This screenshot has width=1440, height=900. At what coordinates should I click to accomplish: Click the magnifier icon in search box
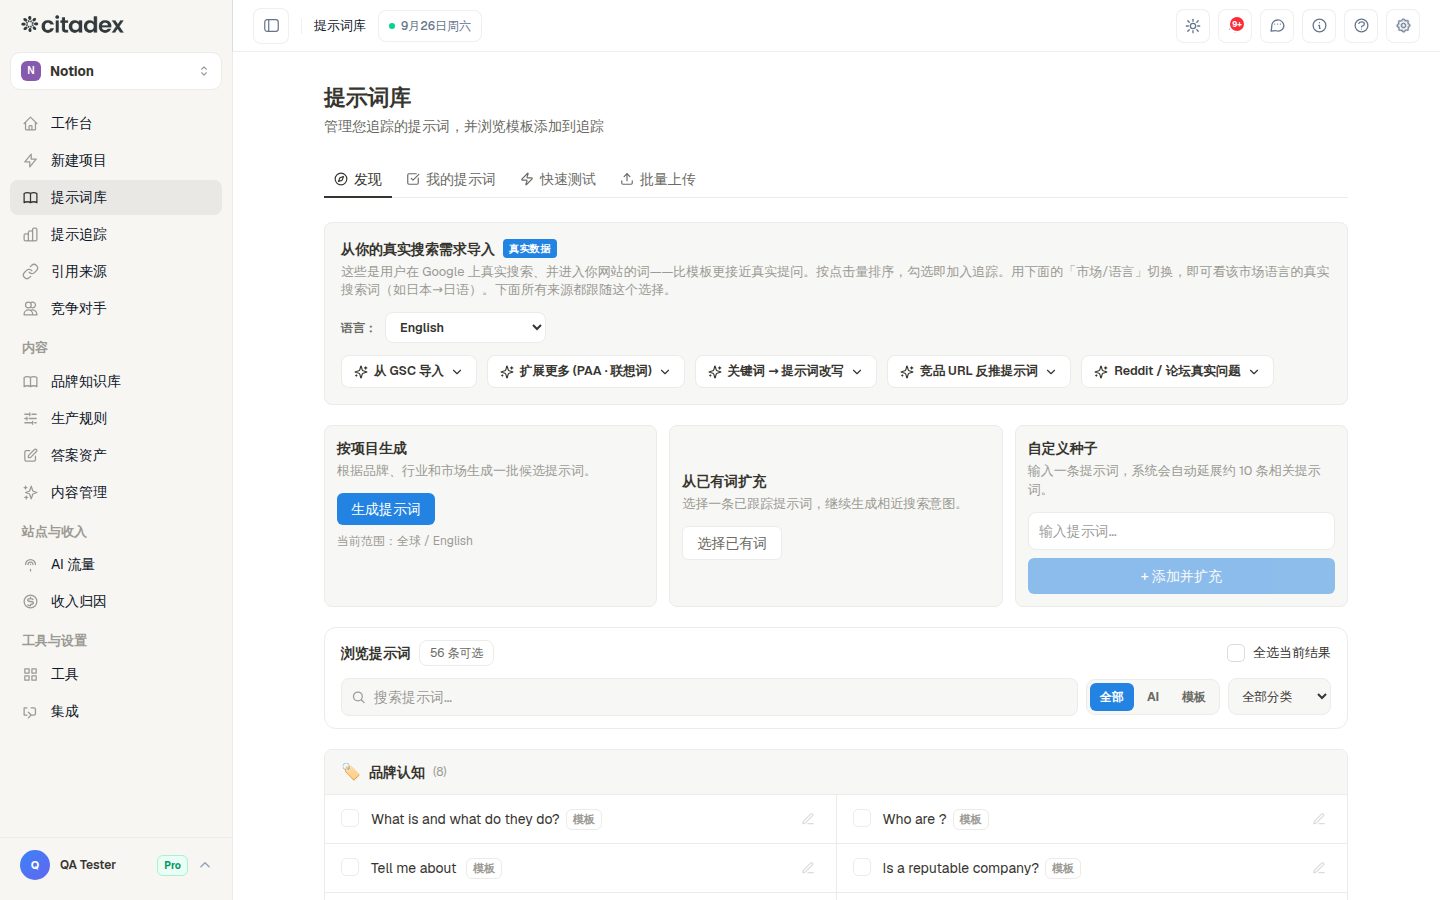[358, 697]
